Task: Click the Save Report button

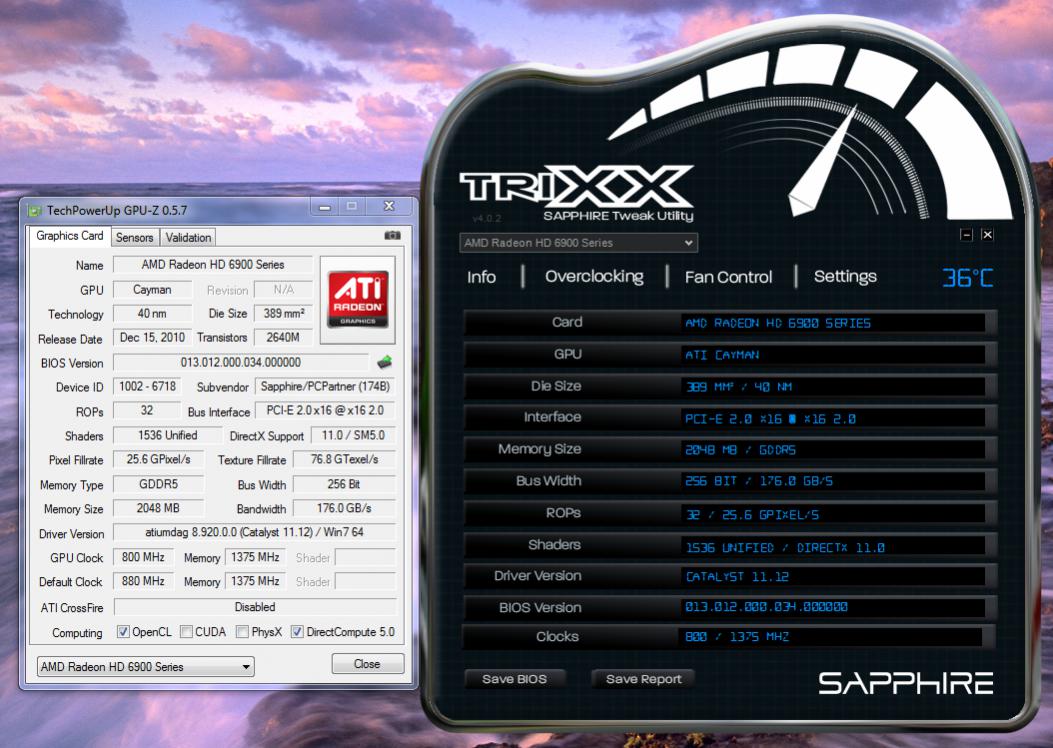Action: [x=643, y=679]
